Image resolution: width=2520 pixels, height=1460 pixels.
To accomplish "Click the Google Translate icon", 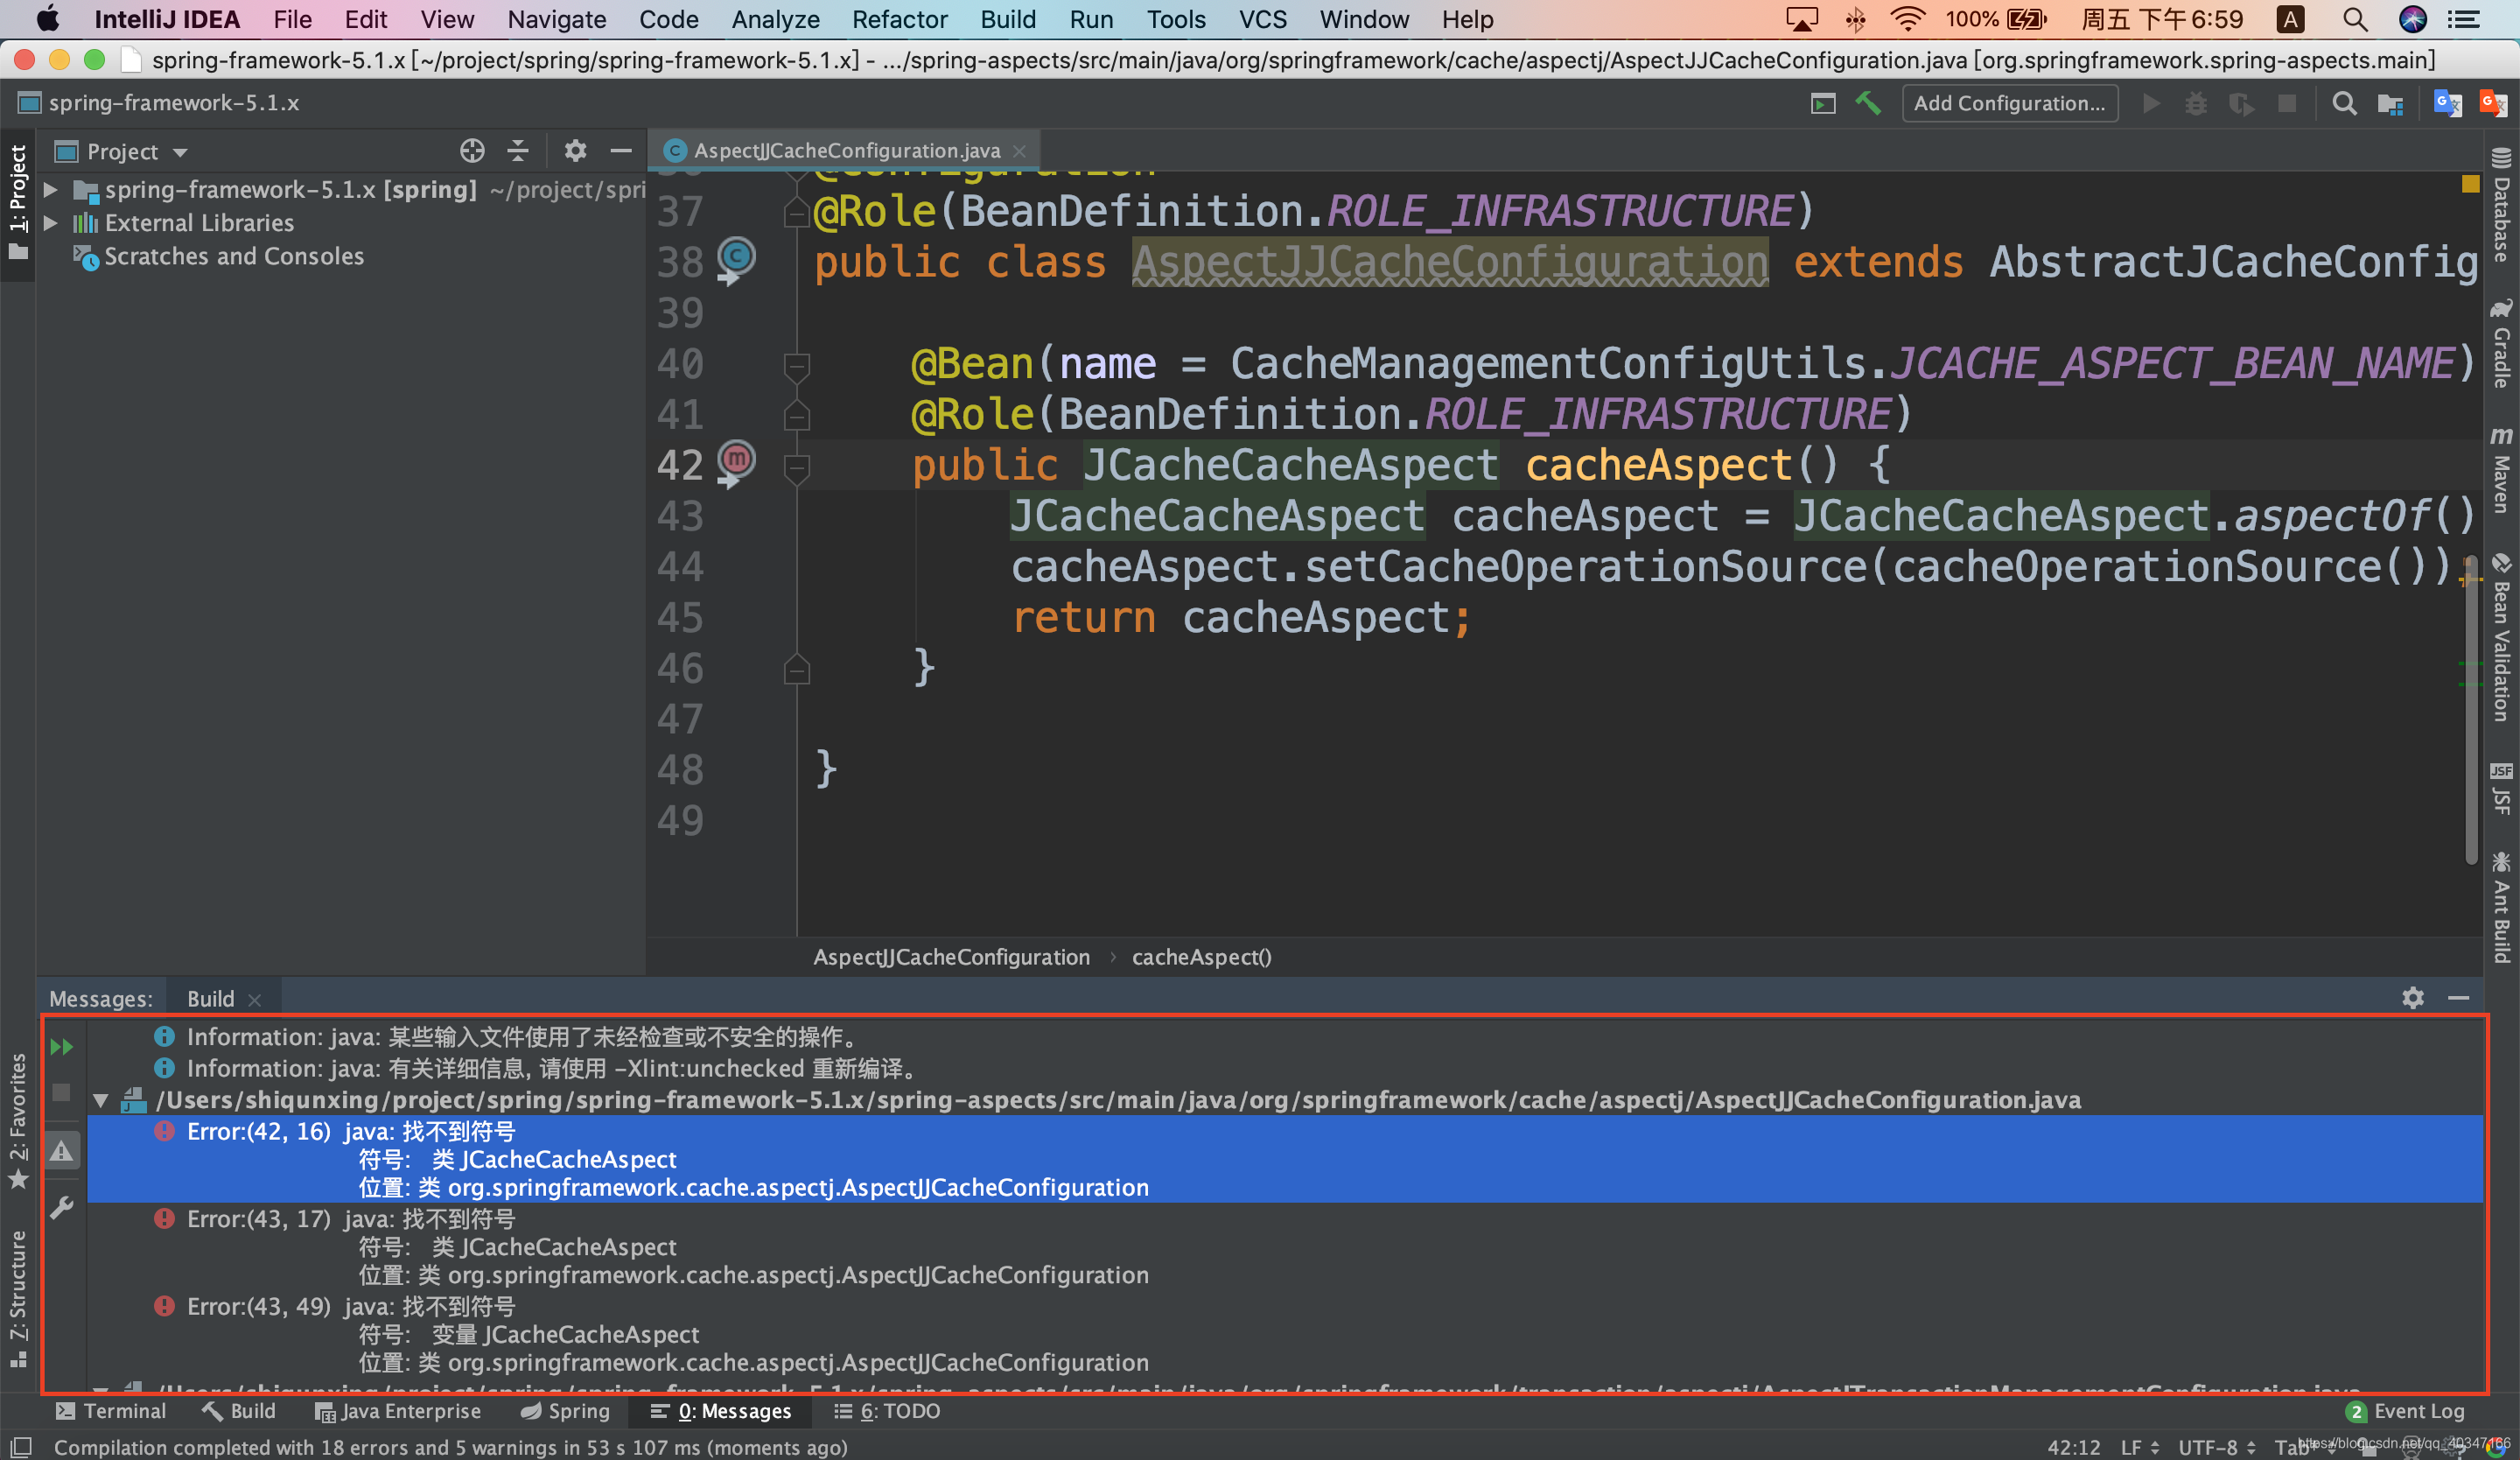I will pos(2448,104).
